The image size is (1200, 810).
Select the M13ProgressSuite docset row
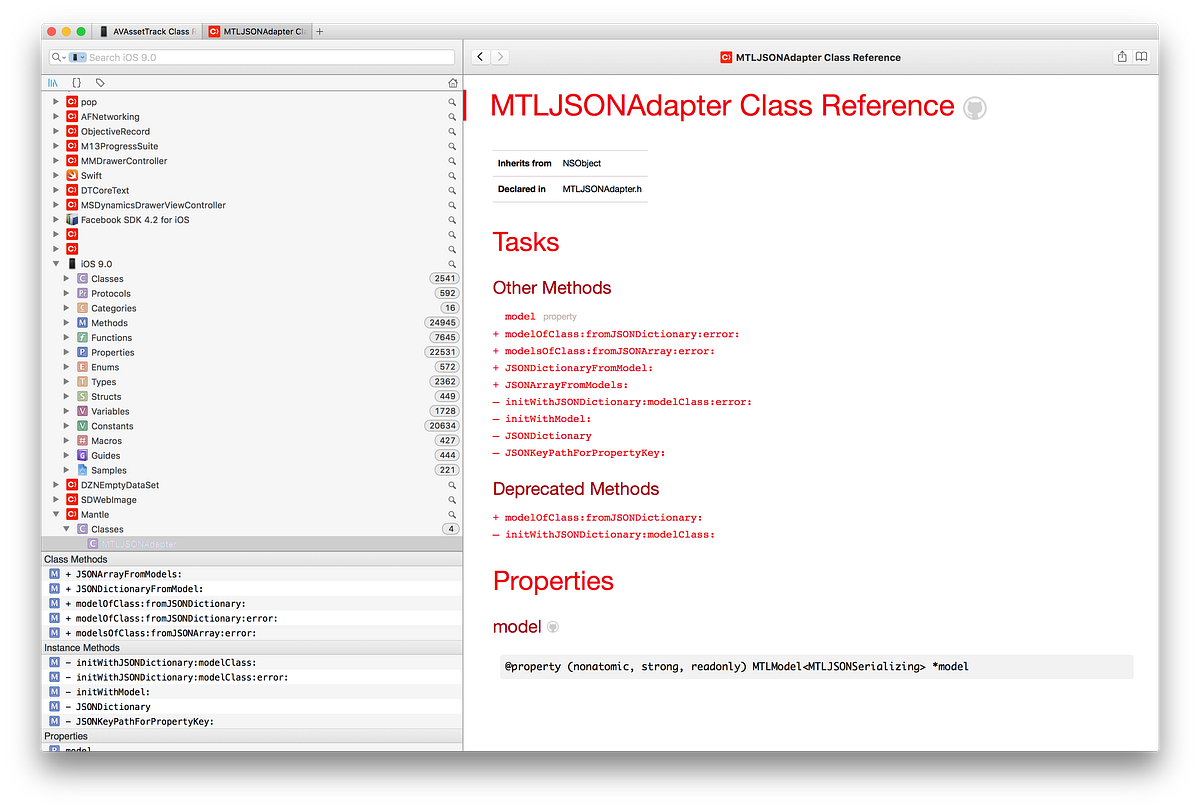(252, 146)
